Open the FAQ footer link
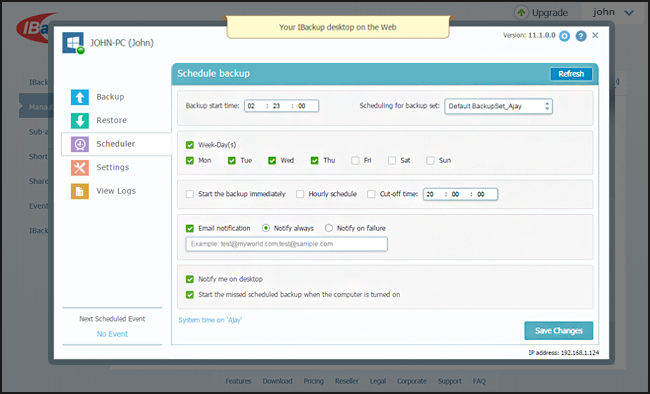This screenshot has height=394, width=650. coord(479,381)
